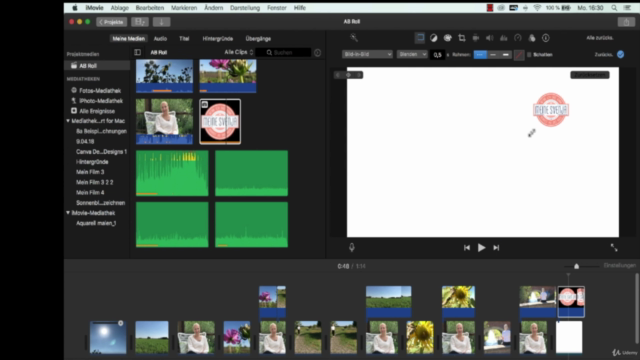The image size is (640, 360).
Task: Click the import media down-arrow button
Action: pos(161,22)
